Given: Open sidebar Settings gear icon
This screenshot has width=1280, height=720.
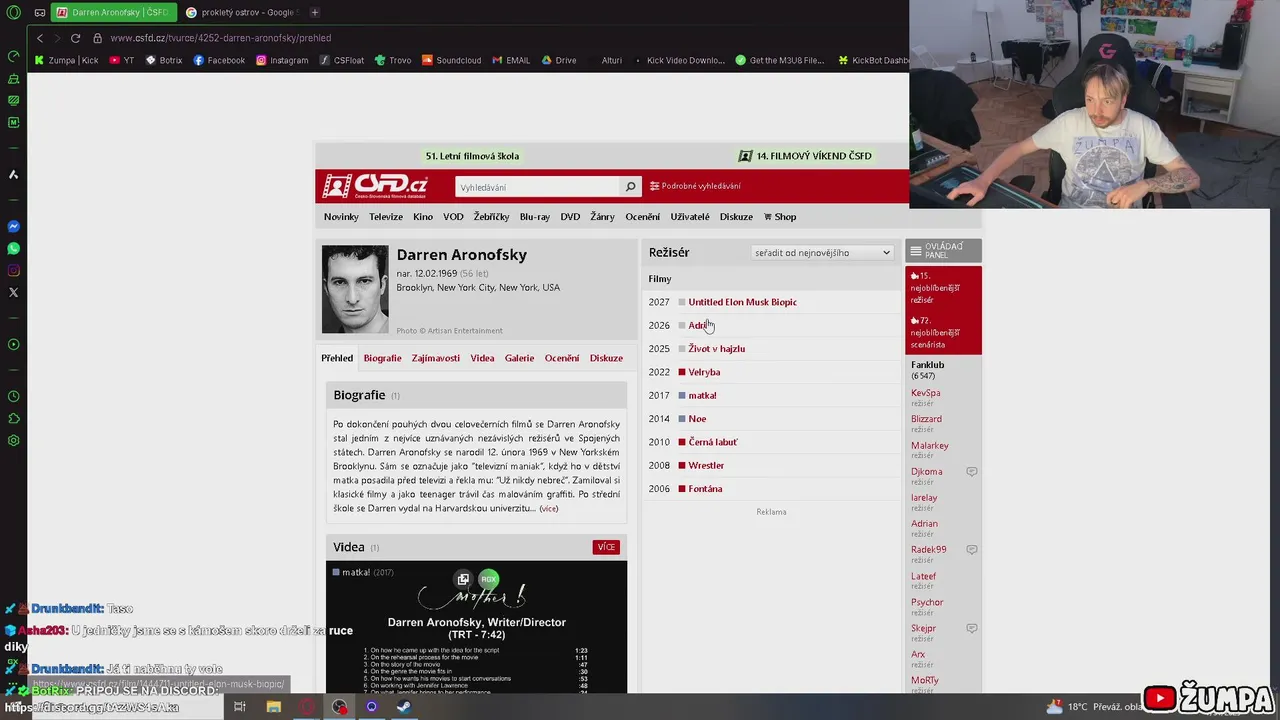Looking at the screenshot, I should click(x=13, y=440).
